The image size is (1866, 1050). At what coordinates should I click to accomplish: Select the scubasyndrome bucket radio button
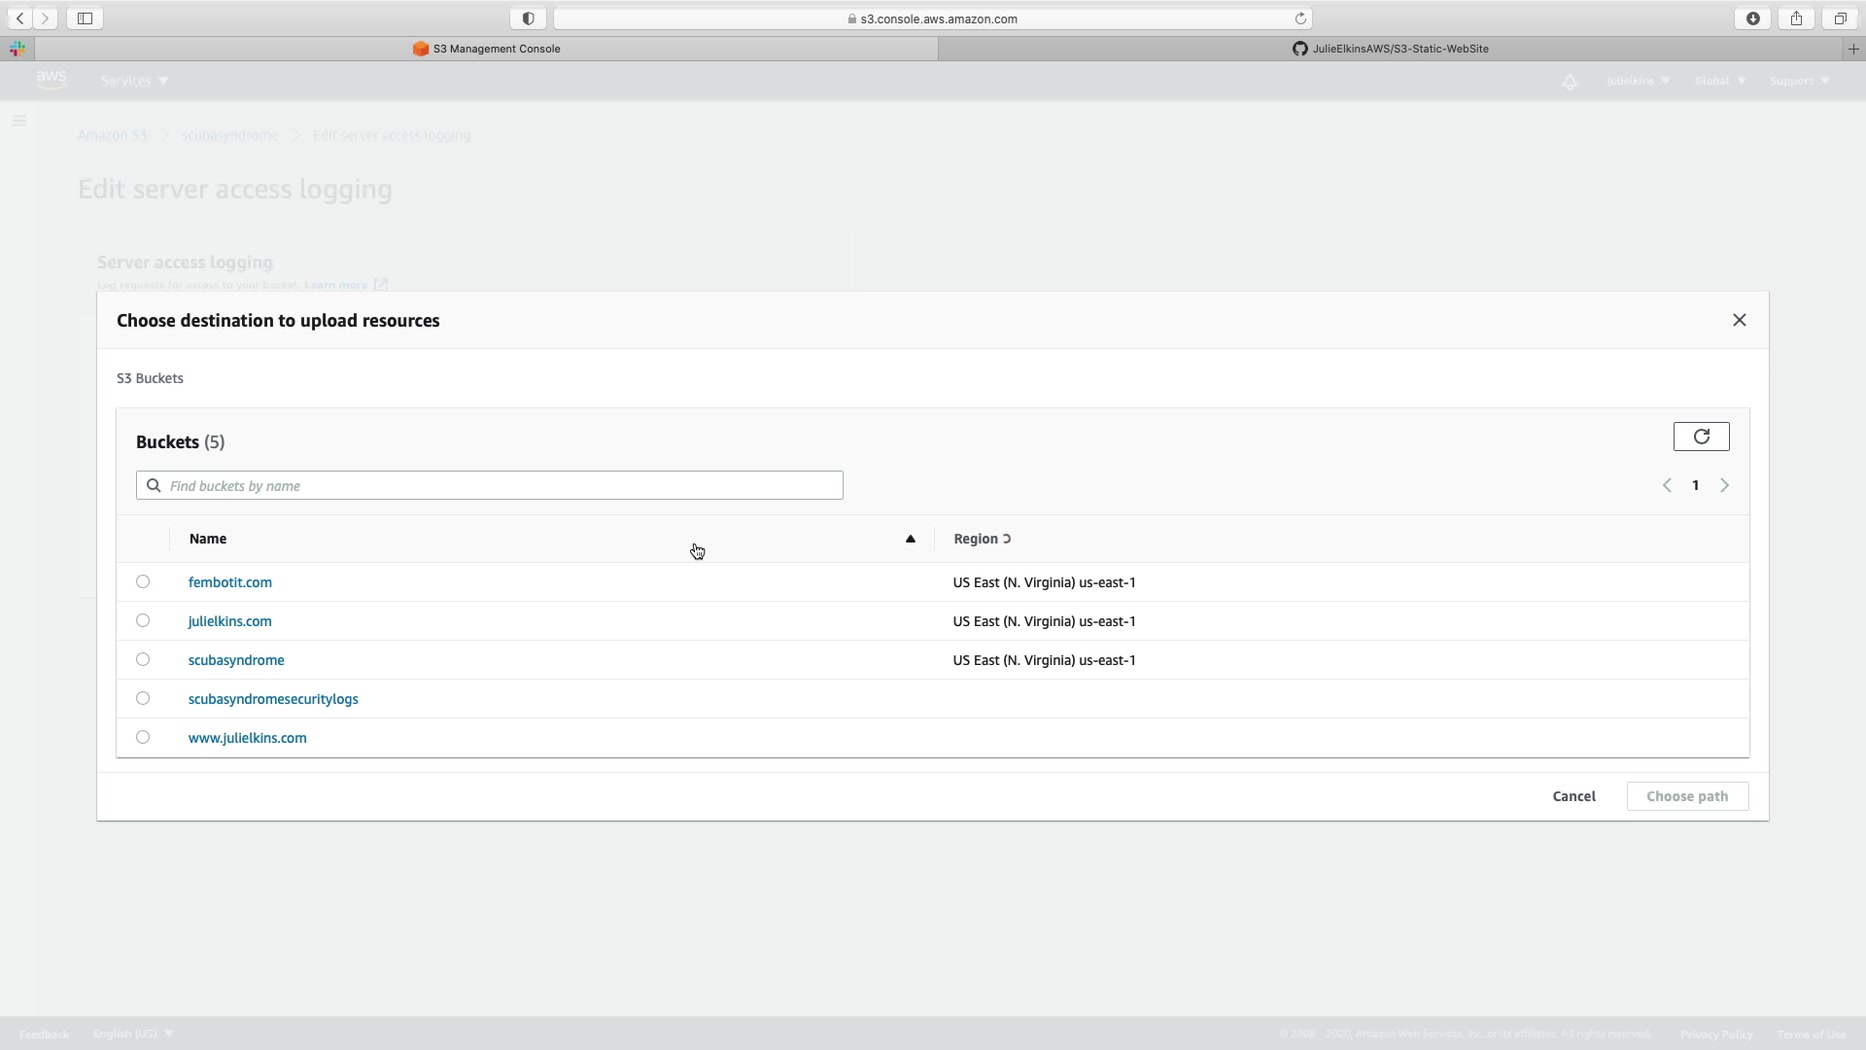click(x=143, y=659)
